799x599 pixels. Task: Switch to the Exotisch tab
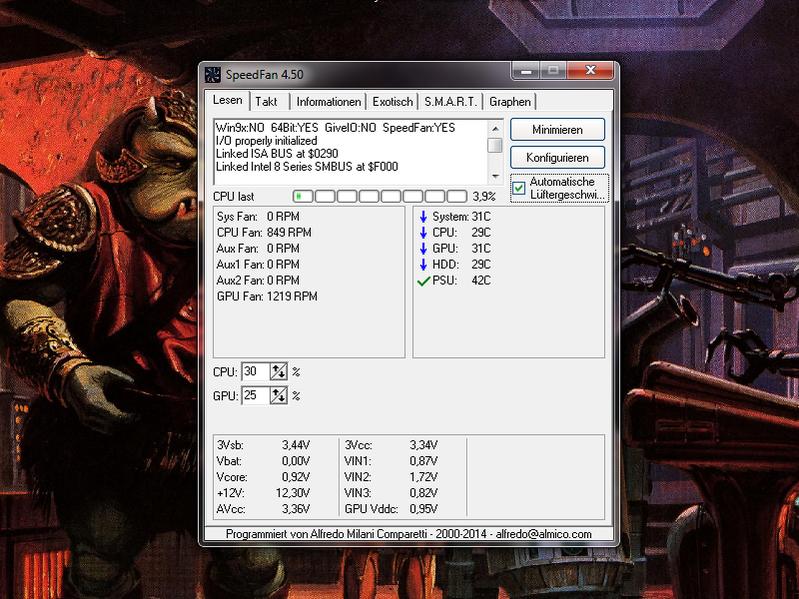(x=392, y=102)
